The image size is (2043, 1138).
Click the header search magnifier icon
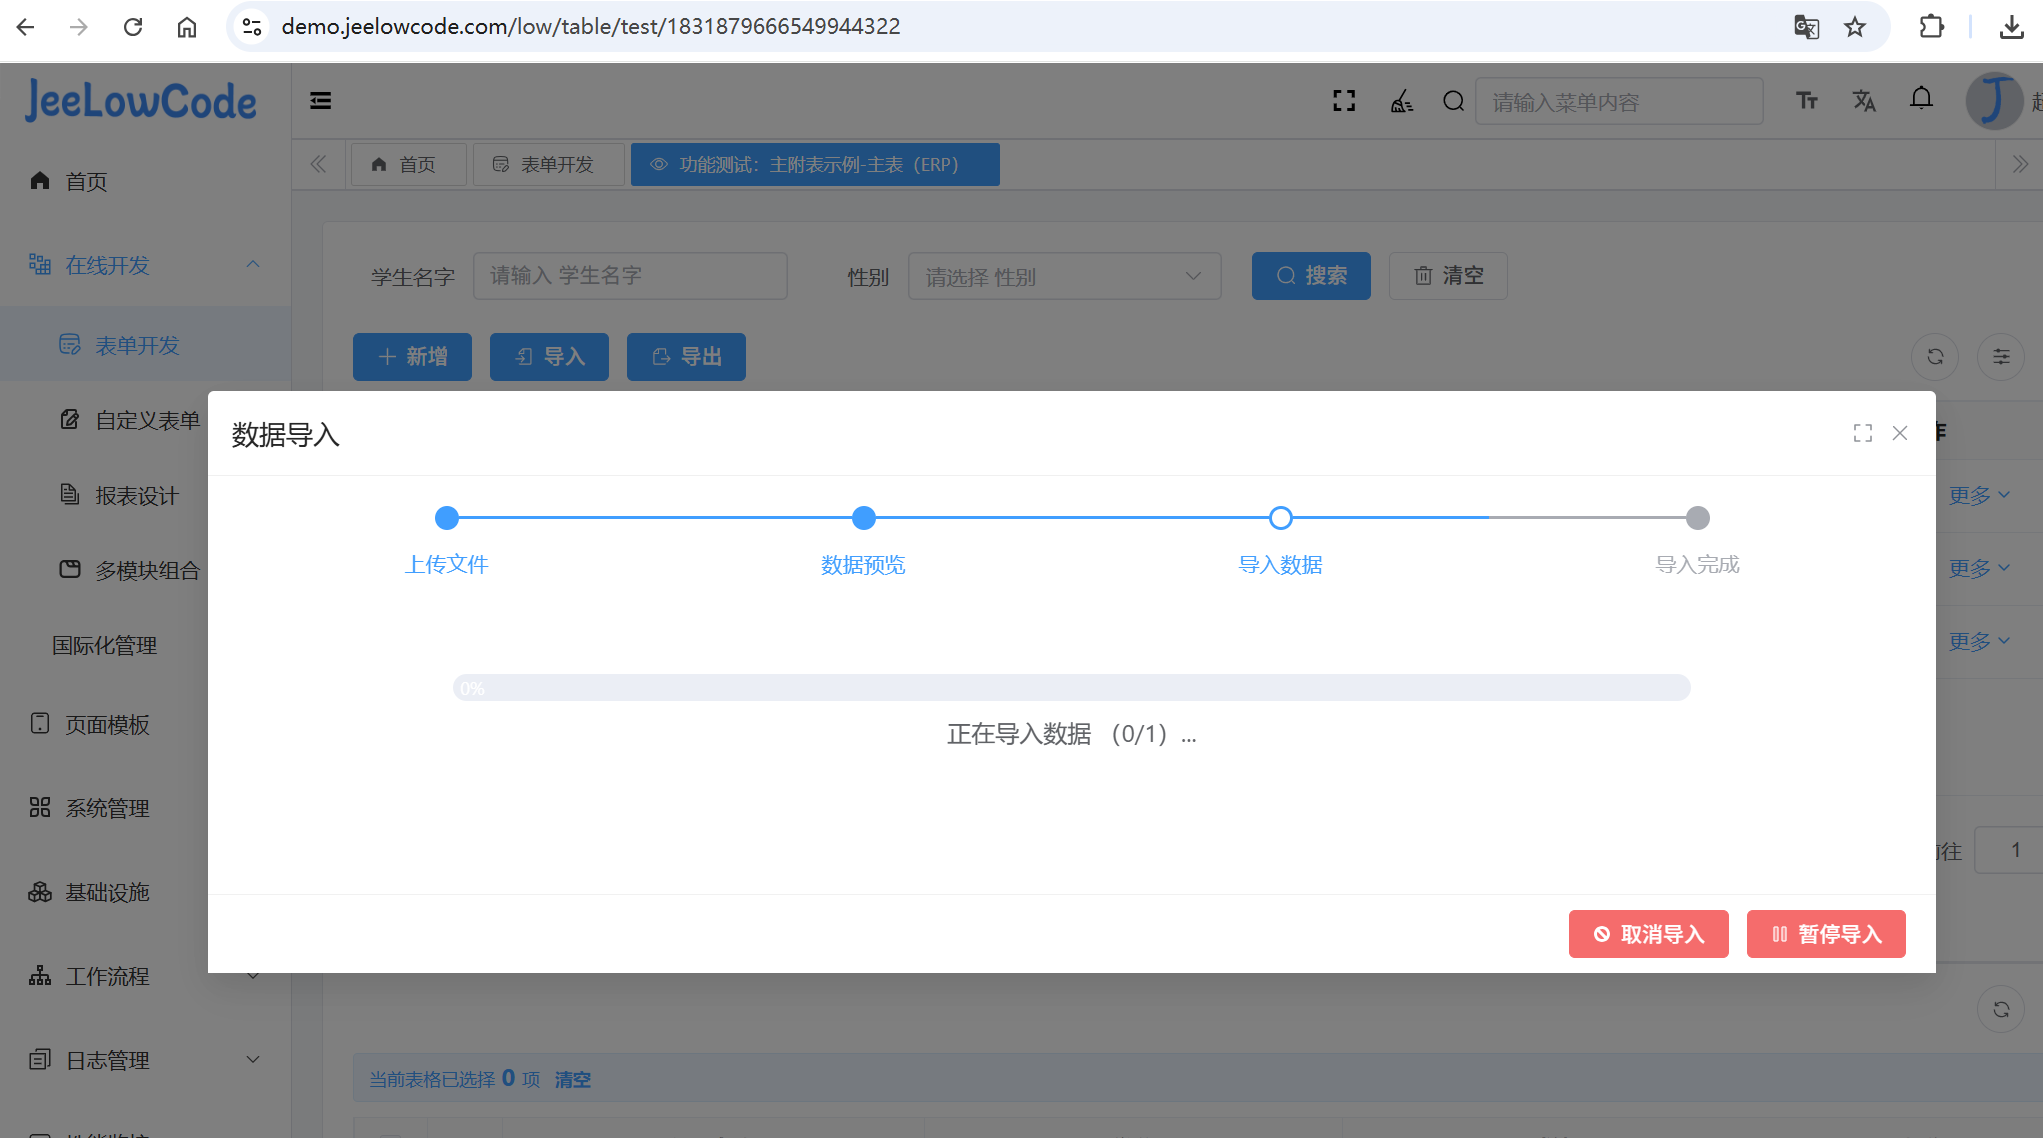point(1453,101)
